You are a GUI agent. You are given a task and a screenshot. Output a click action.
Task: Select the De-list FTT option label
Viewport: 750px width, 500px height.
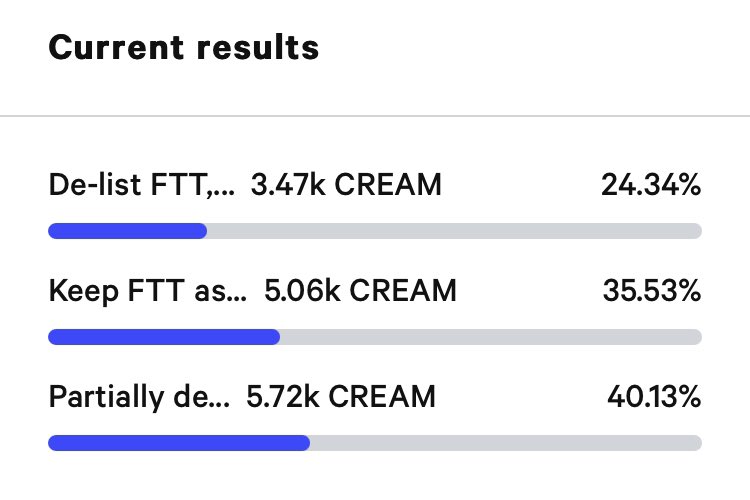click(142, 185)
